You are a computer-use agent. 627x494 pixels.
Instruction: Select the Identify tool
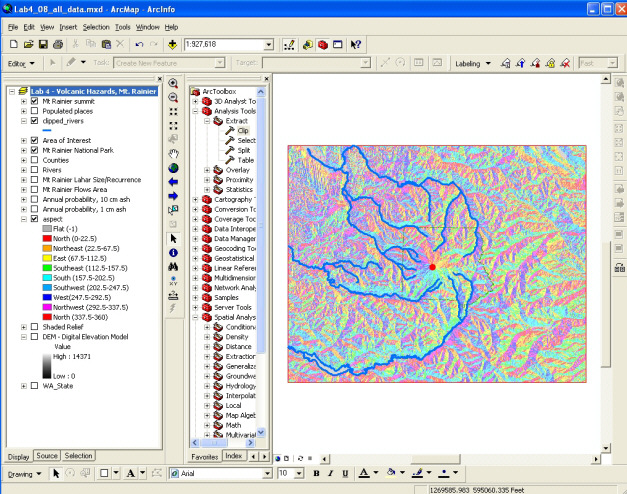pos(173,253)
